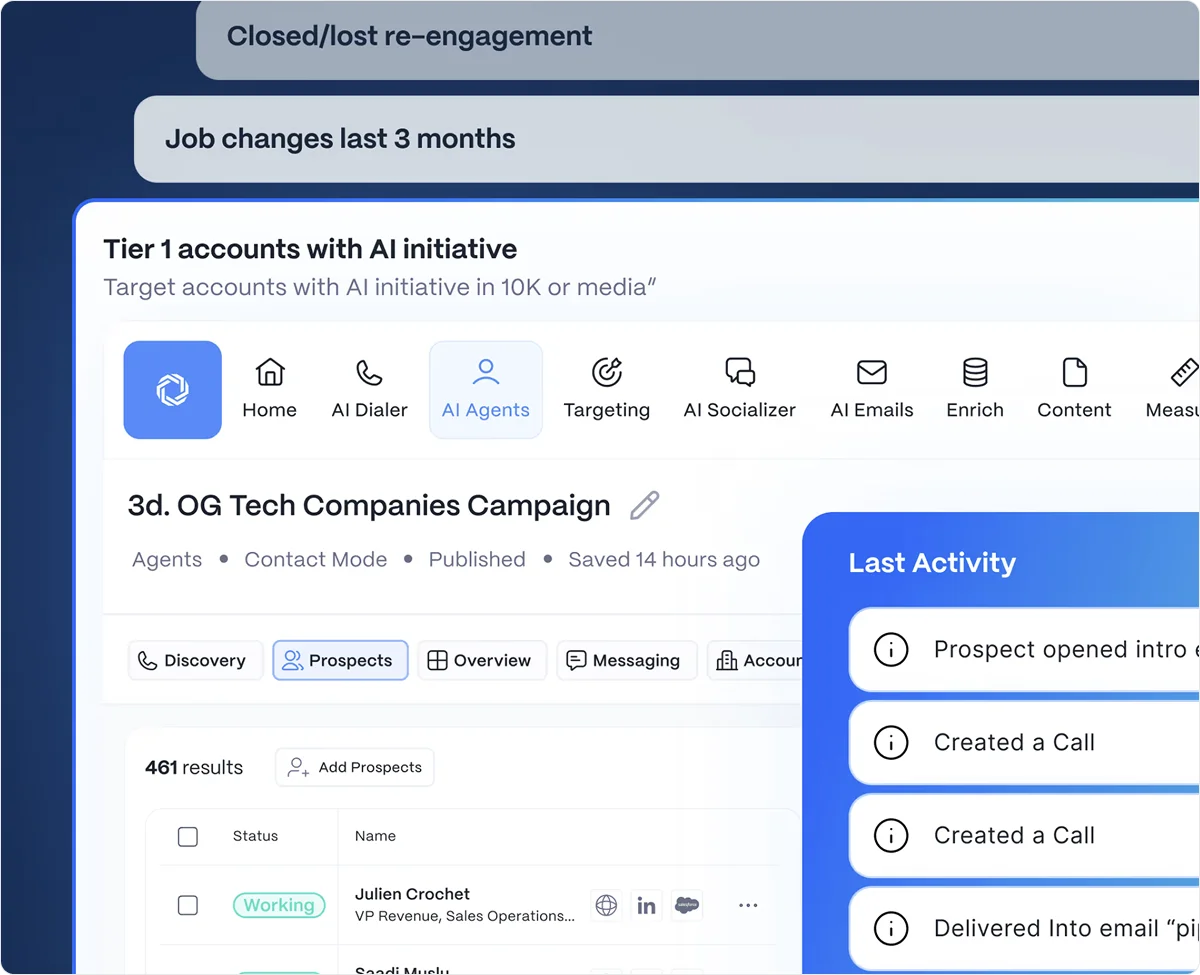
Task: Click the Saved 14 hours ago text
Action: [x=664, y=560]
